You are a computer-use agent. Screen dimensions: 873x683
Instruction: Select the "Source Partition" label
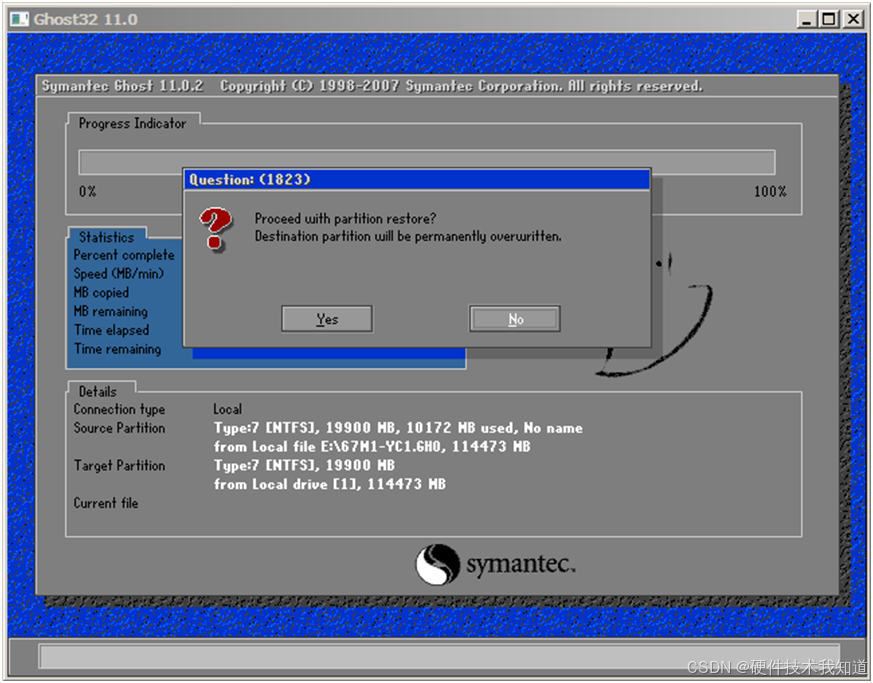[119, 428]
